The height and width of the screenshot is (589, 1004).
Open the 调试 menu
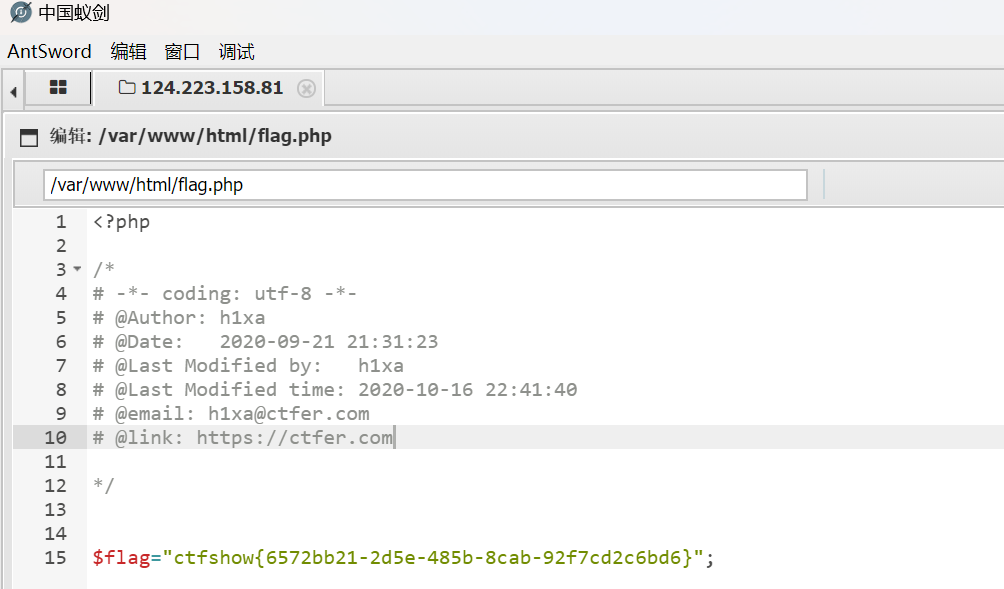236,52
